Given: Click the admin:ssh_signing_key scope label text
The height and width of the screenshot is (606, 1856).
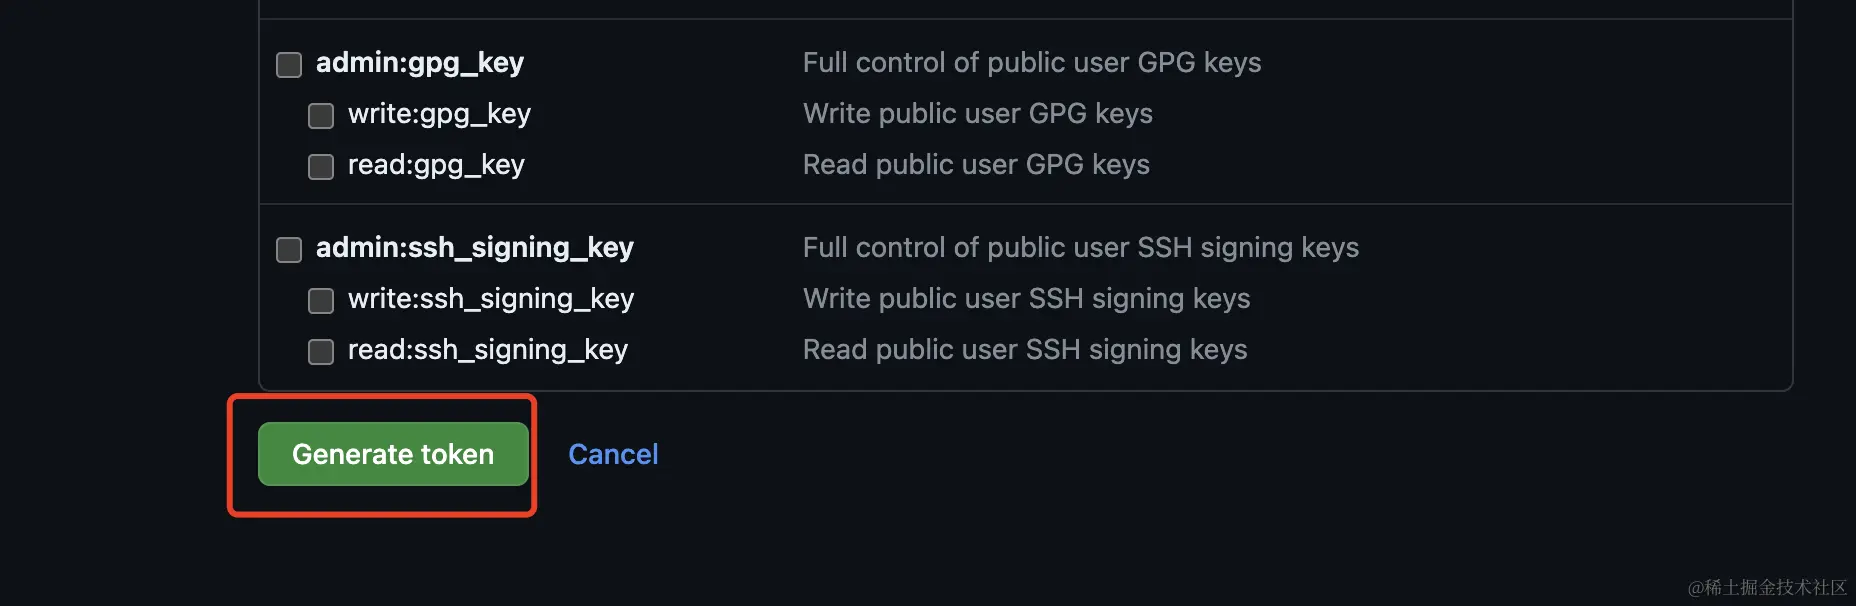Looking at the screenshot, I should point(475,248).
